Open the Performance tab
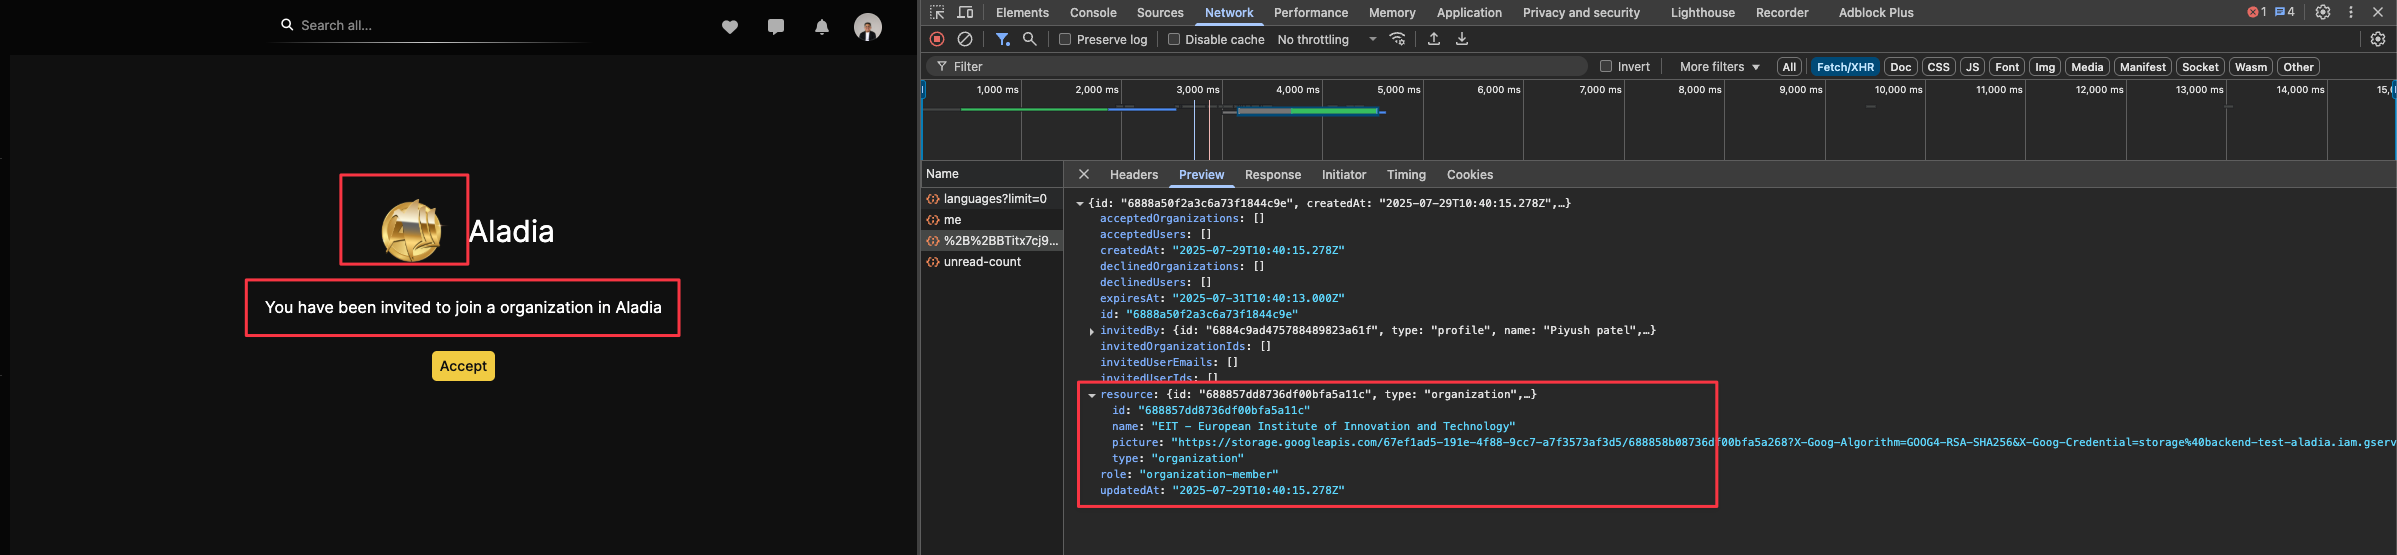This screenshot has height=555, width=2397. (x=1311, y=12)
